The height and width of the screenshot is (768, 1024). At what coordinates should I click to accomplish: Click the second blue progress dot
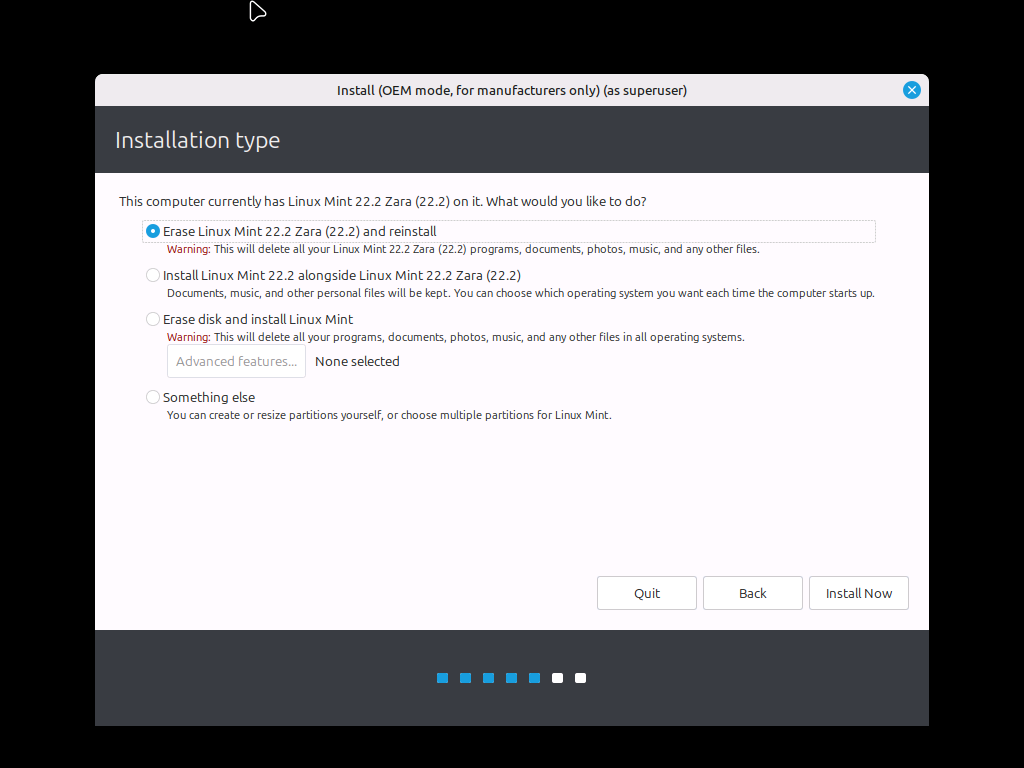pyautogui.click(x=465, y=678)
